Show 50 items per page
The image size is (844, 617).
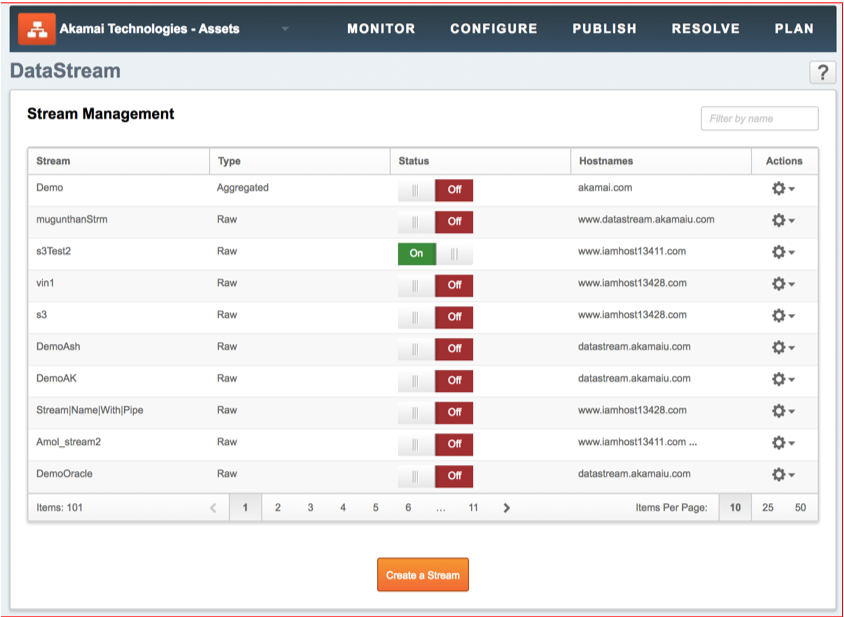click(x=800, y=508)
